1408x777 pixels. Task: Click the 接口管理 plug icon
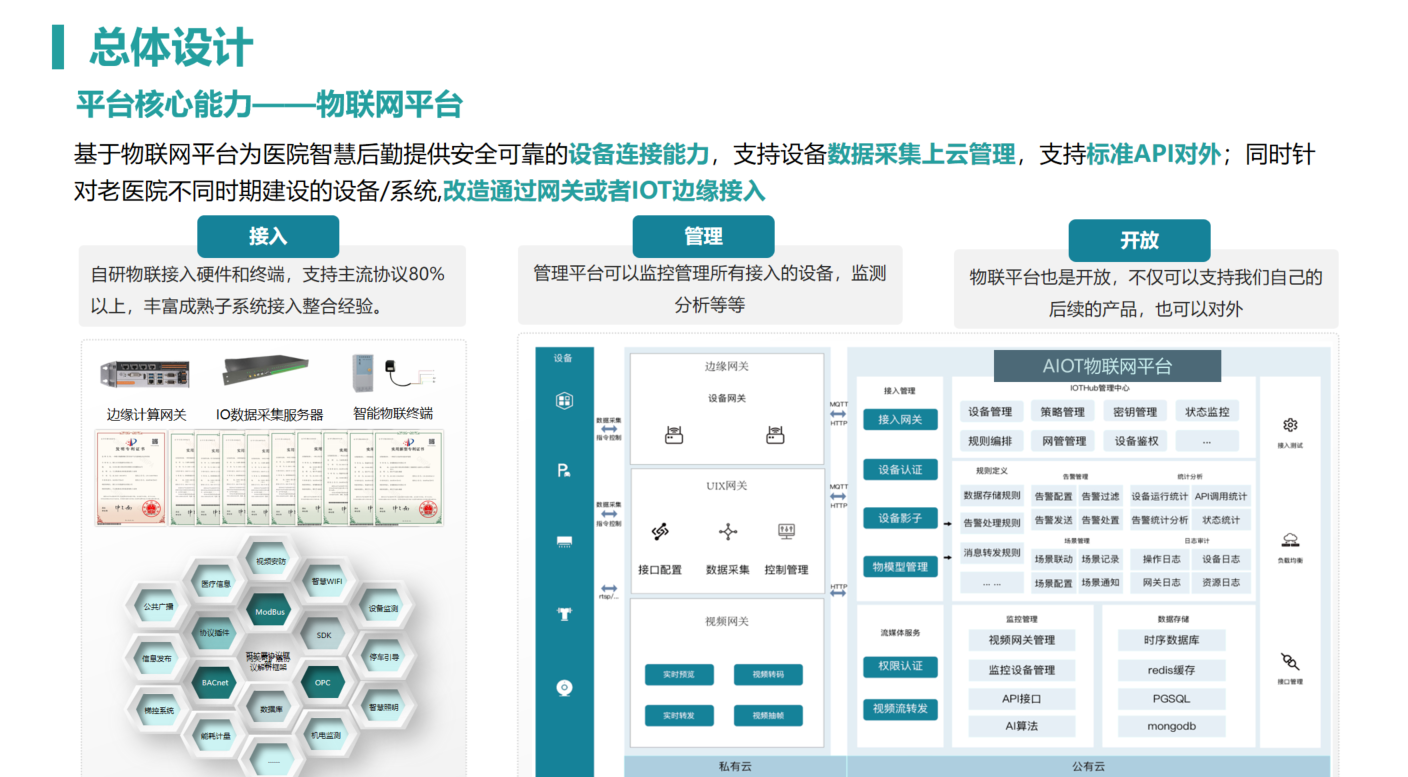tap(1290, 661)
